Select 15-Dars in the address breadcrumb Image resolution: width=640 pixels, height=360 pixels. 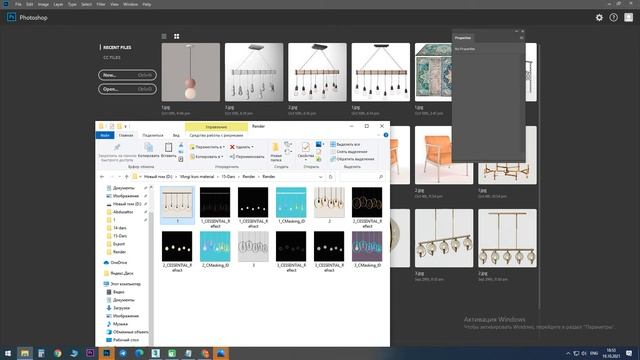[x=228, y=177]
